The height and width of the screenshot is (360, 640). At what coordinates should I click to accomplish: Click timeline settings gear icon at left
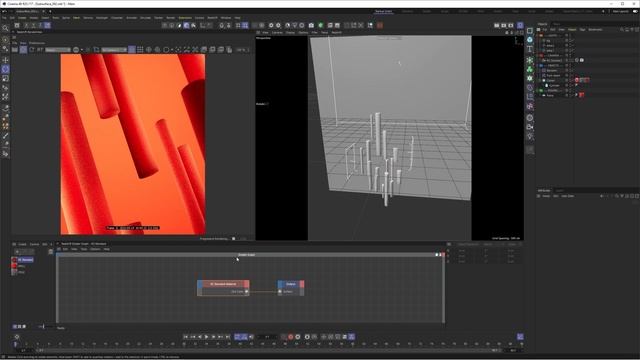click(17, 337)
